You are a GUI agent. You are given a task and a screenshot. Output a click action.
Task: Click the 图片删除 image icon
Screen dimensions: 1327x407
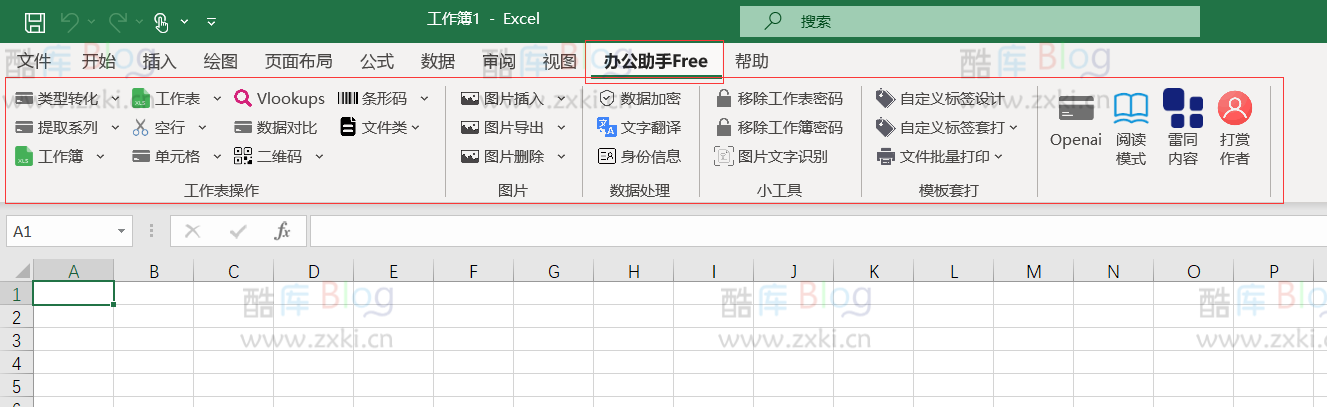[x=470, y=156]
